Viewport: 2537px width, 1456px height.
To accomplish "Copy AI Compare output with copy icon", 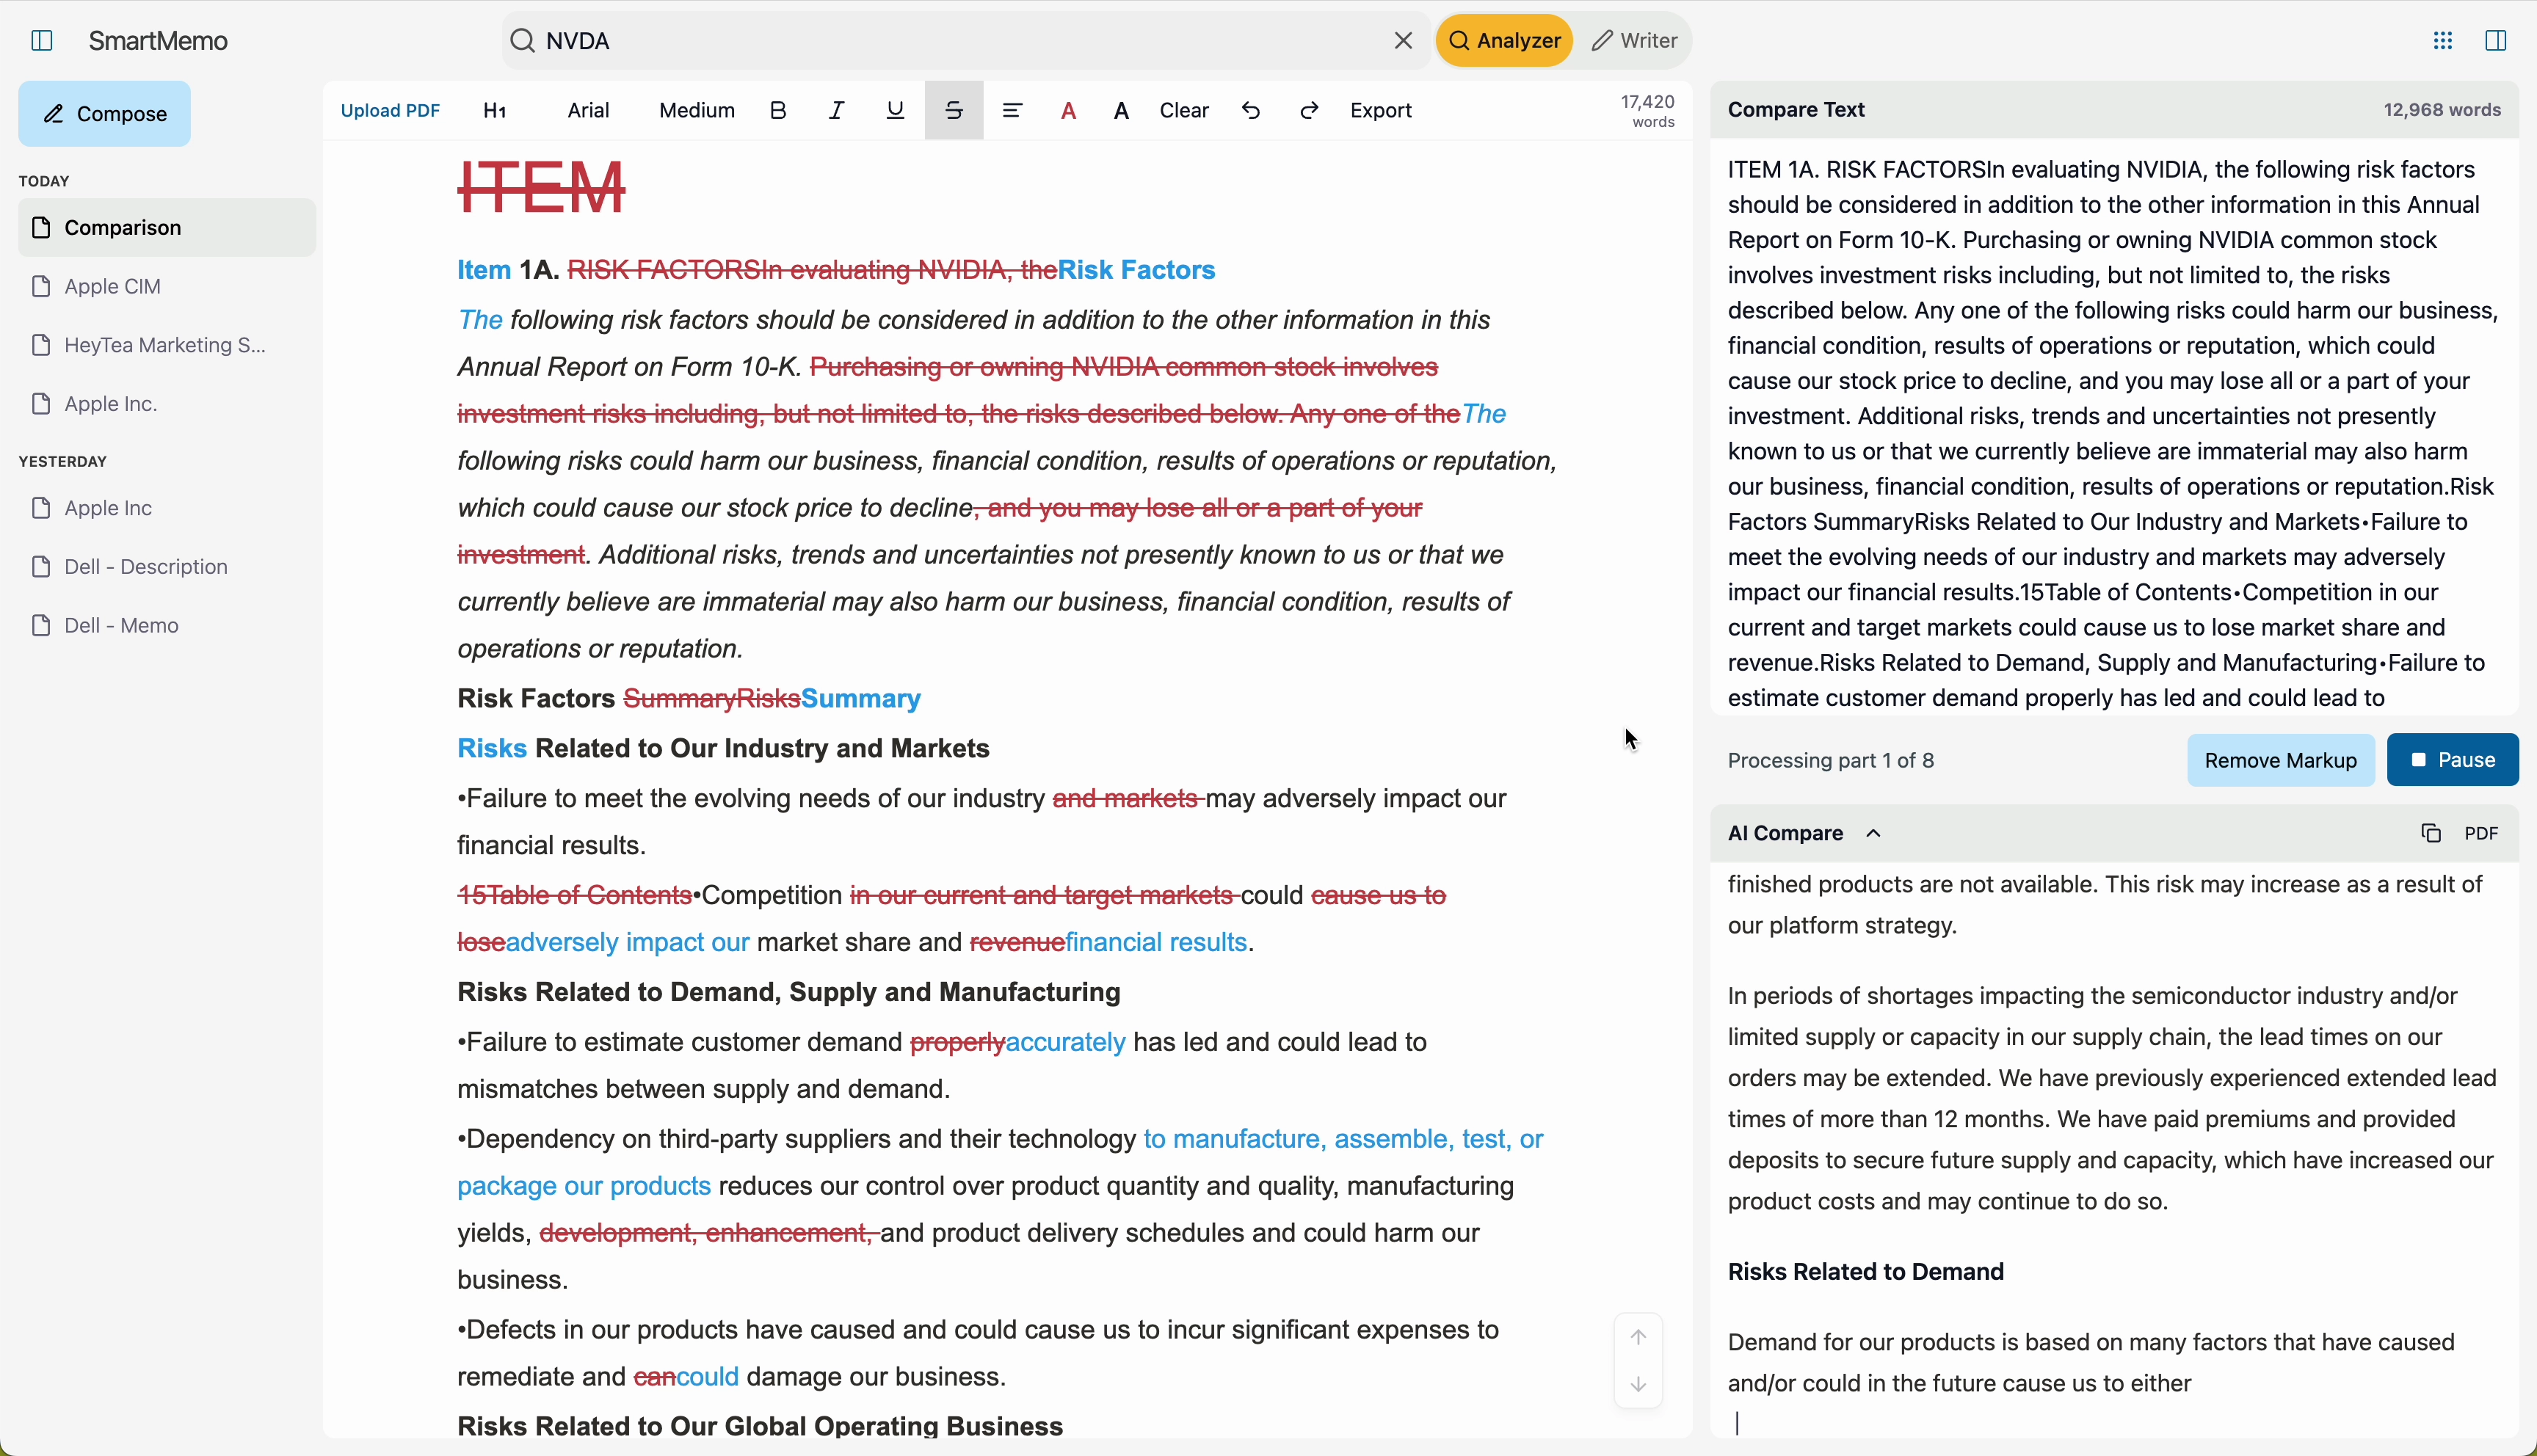I will tap(2431, 833).
